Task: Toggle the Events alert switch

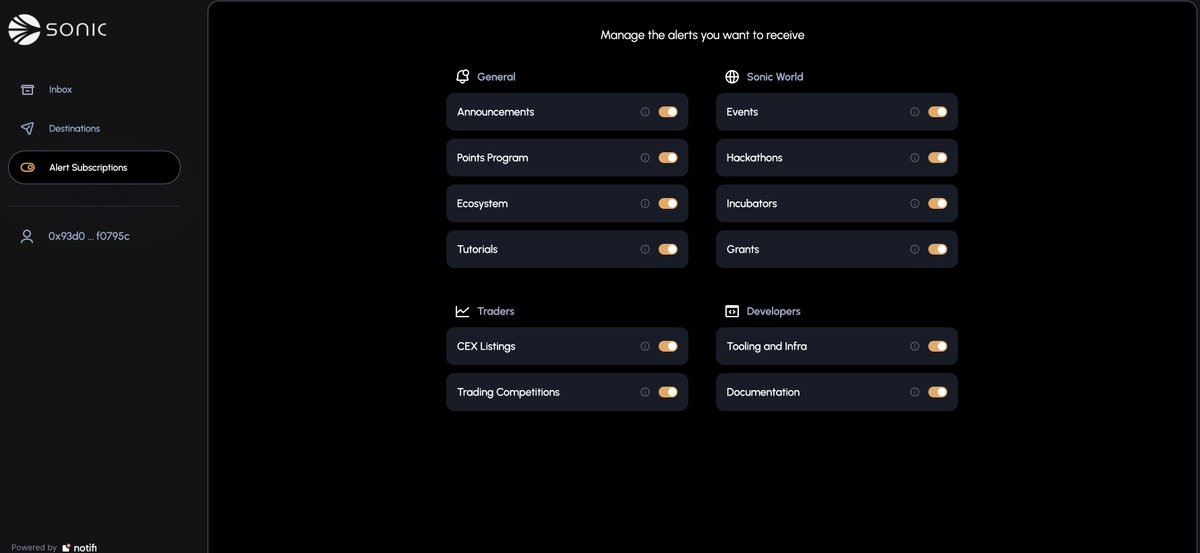Action: point(937,112)
